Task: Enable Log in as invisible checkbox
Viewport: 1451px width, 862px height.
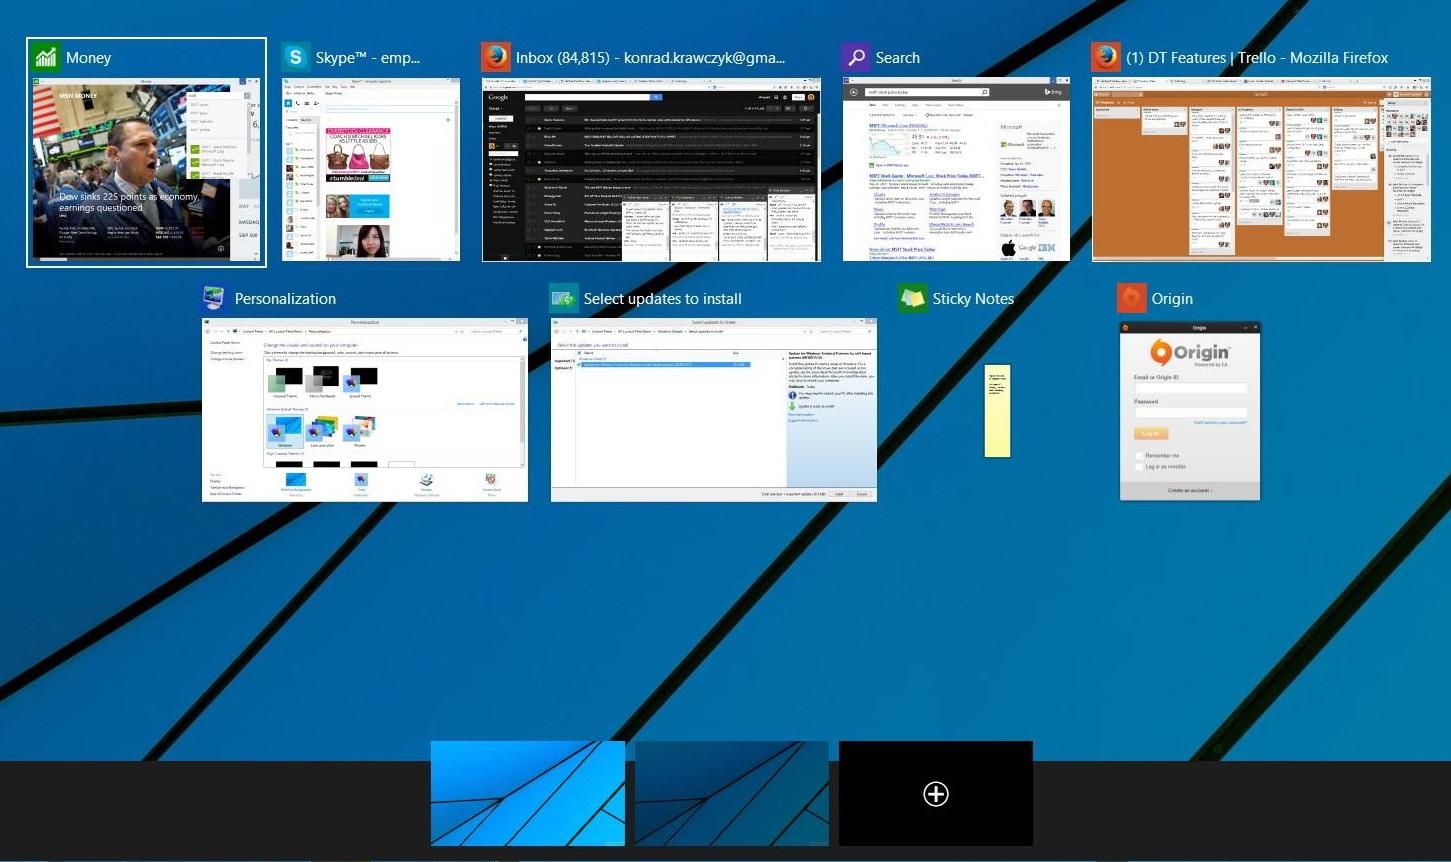Action: click(x=1139, y=467)
